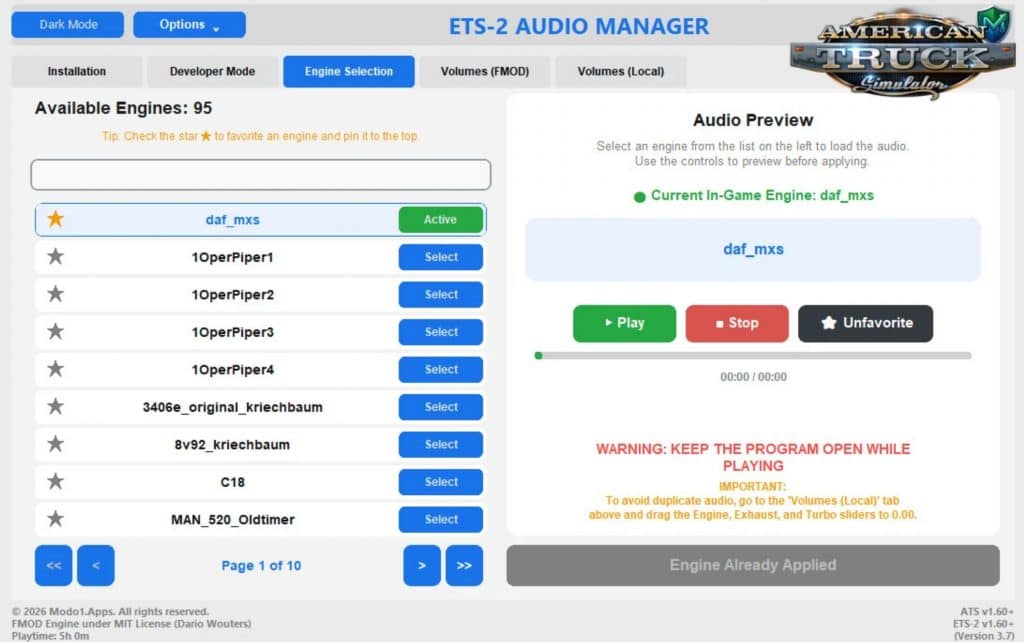Click the Version 3.7 footer text
This screenshot has width=1024, height=642.
point(984,635)
